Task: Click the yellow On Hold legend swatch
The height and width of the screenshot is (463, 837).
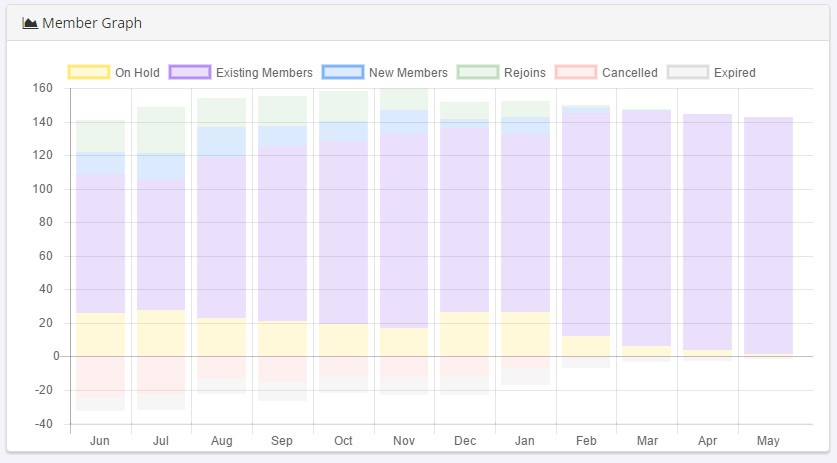Action: (x=88, y=72)
